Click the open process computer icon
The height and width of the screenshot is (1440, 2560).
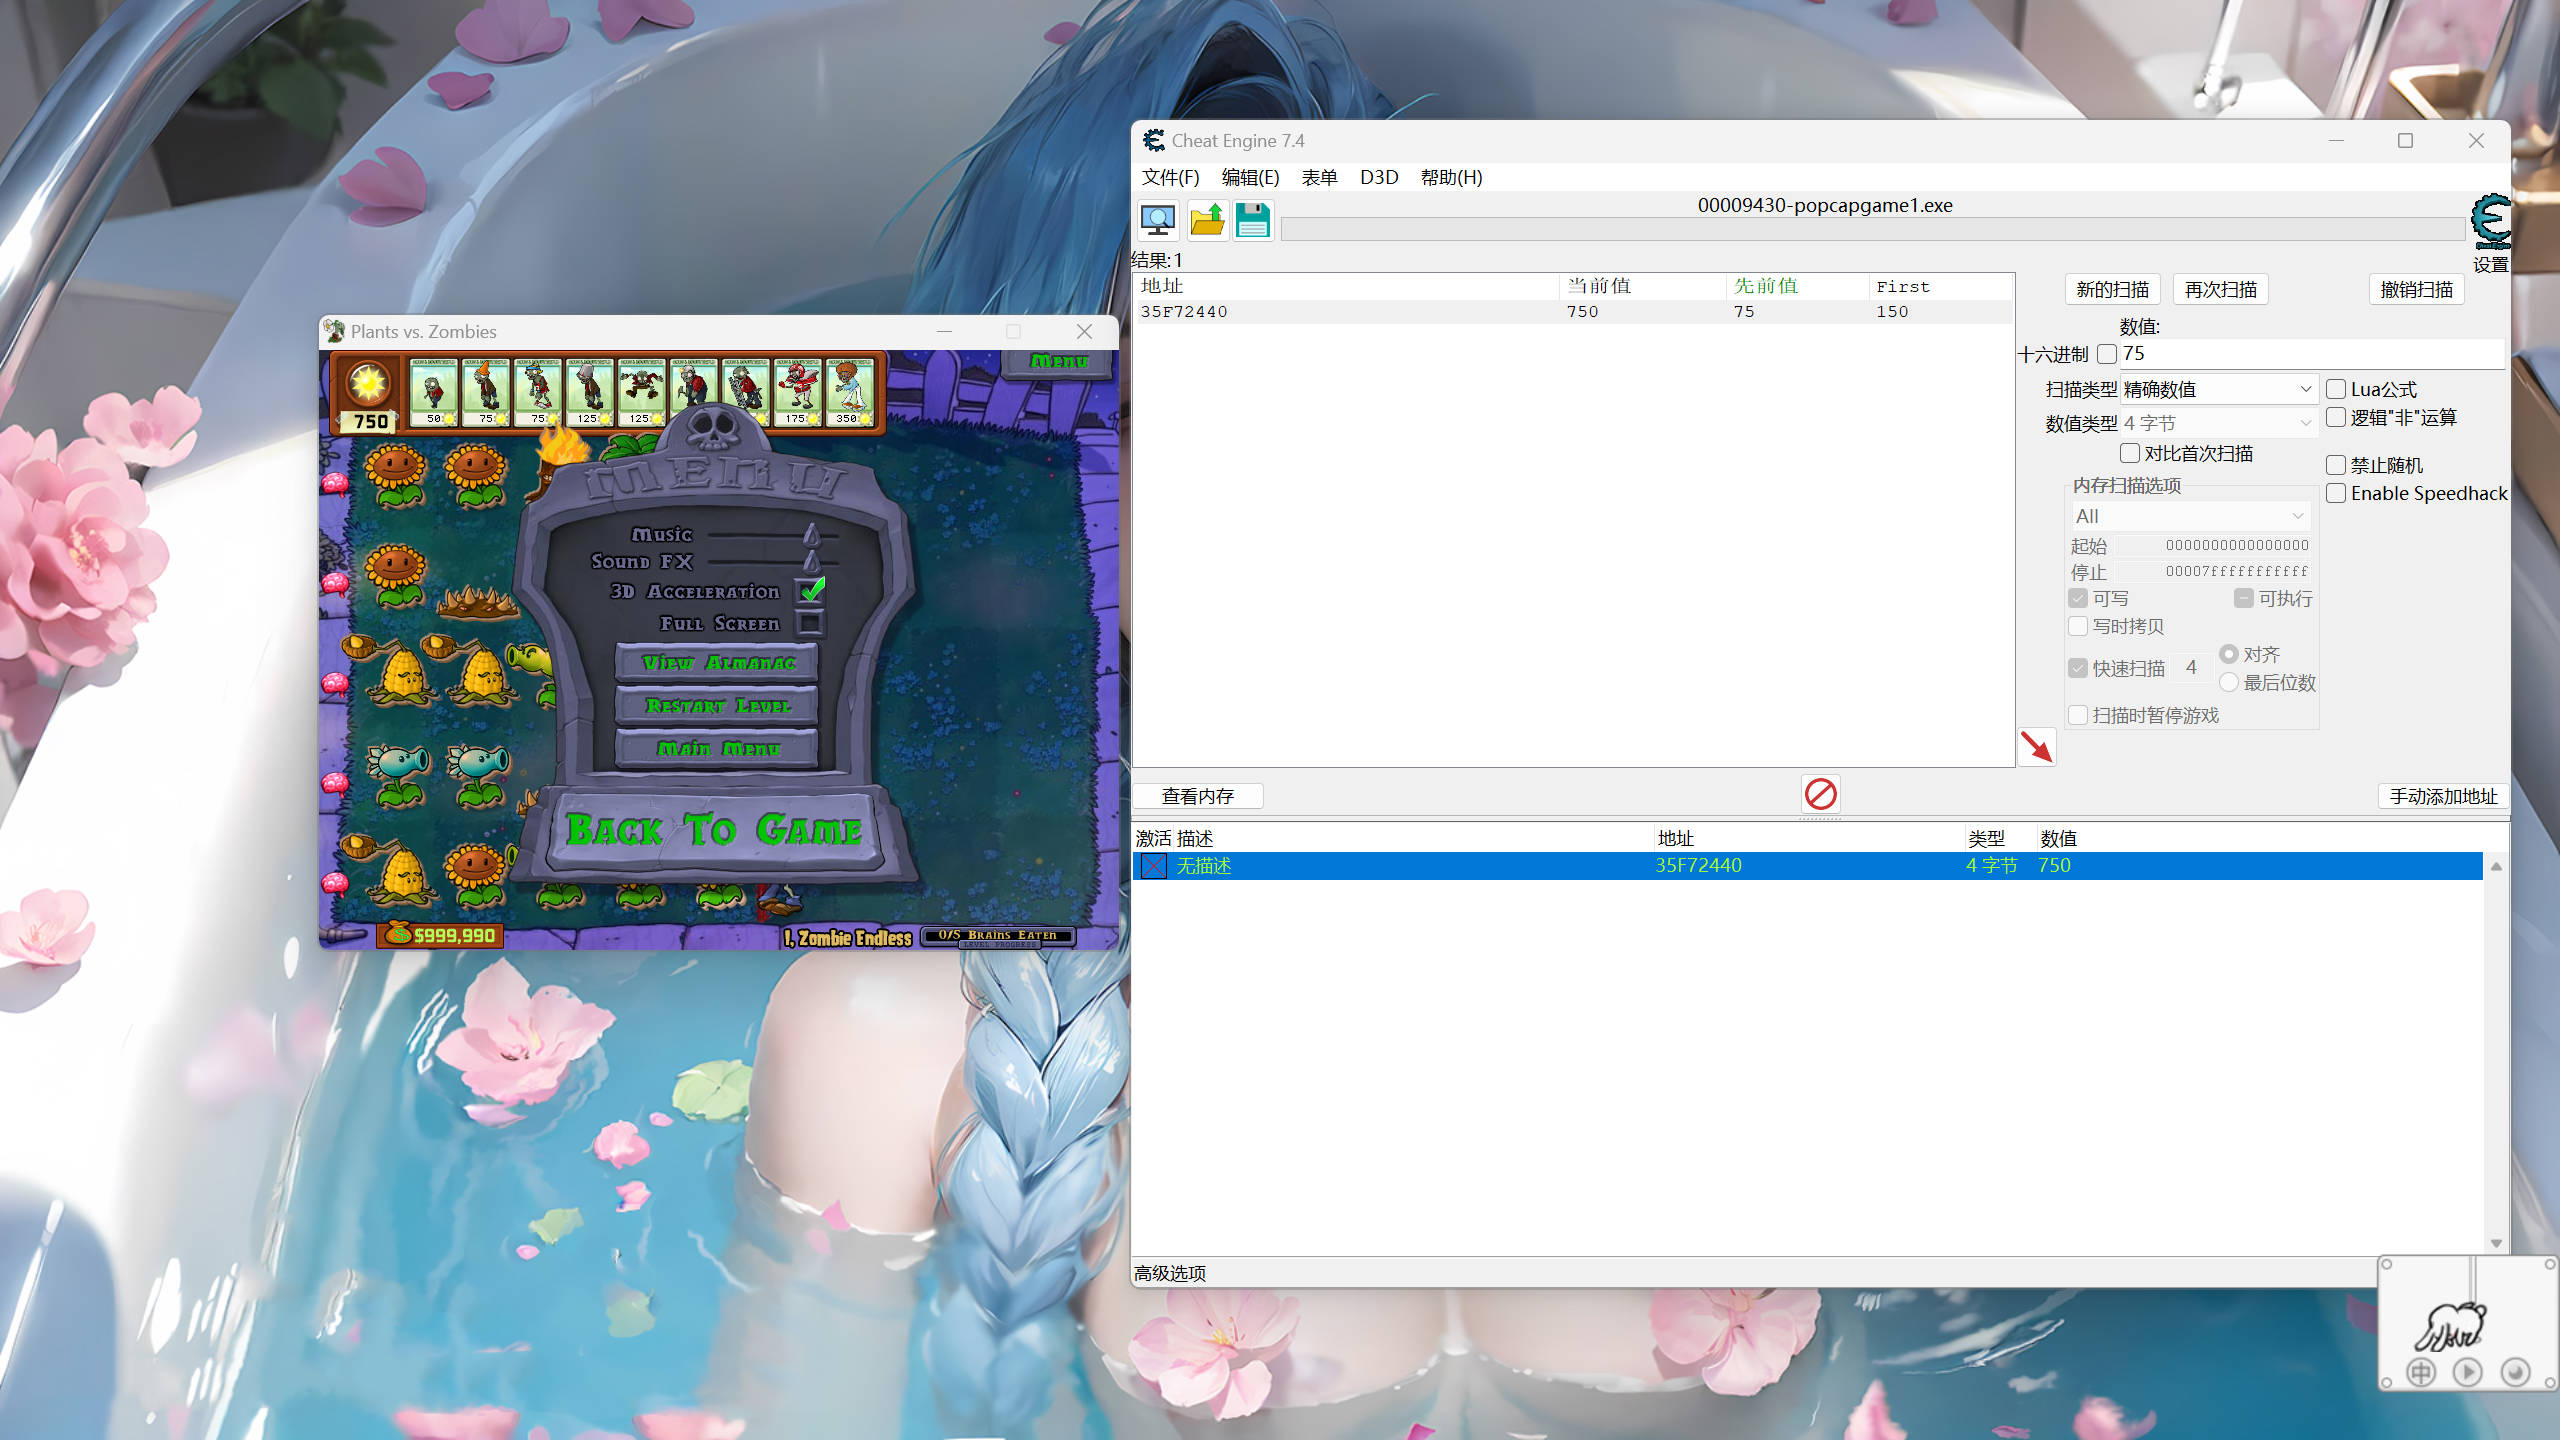pyautogui.click(x=1158, y=220)
